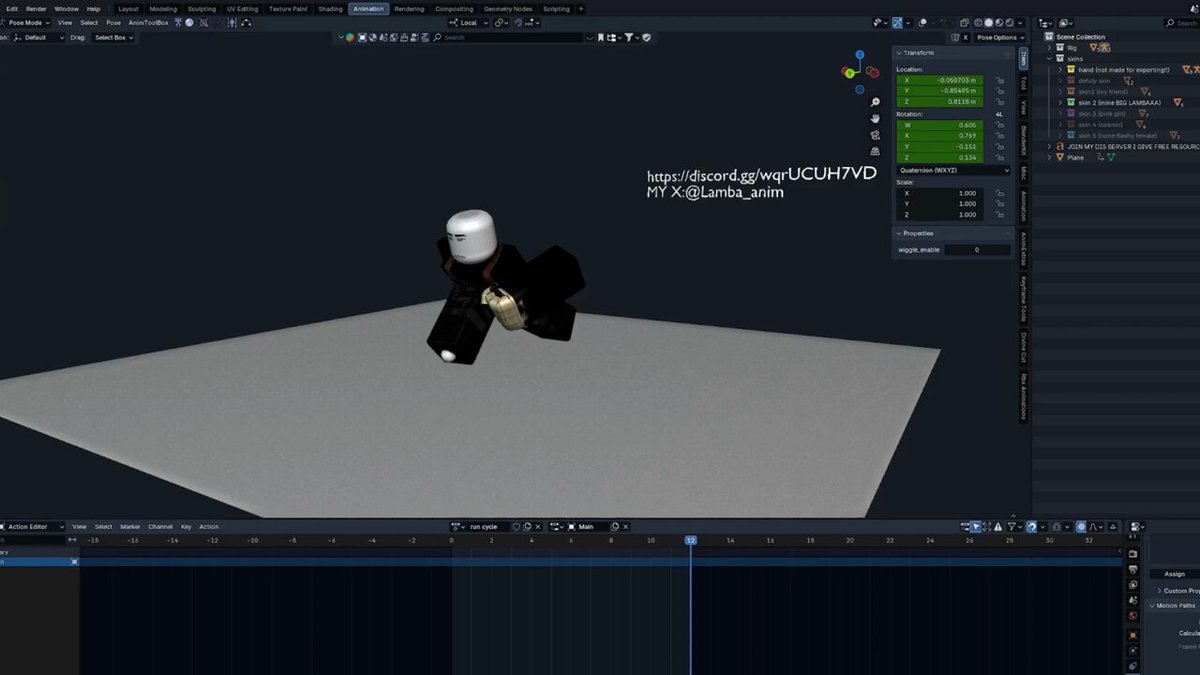The height and width of the screenshot is (675, 1200).
Task: Zoom viewport with the magnifier gizmo icon
Action: pos(875,102)
